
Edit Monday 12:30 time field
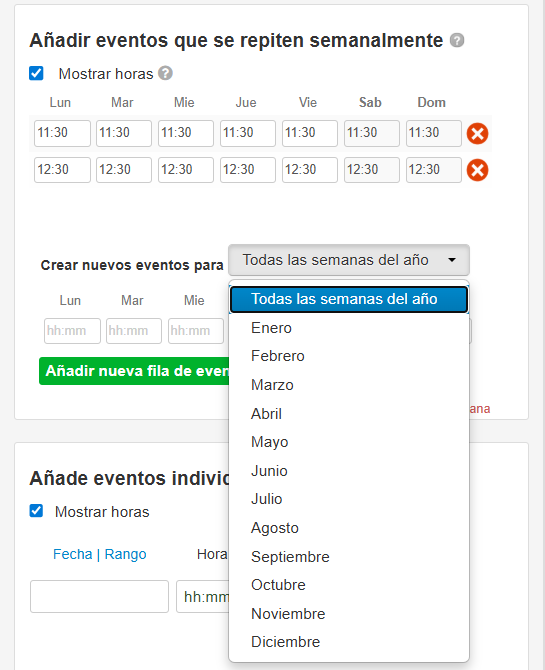pos(62,170)
